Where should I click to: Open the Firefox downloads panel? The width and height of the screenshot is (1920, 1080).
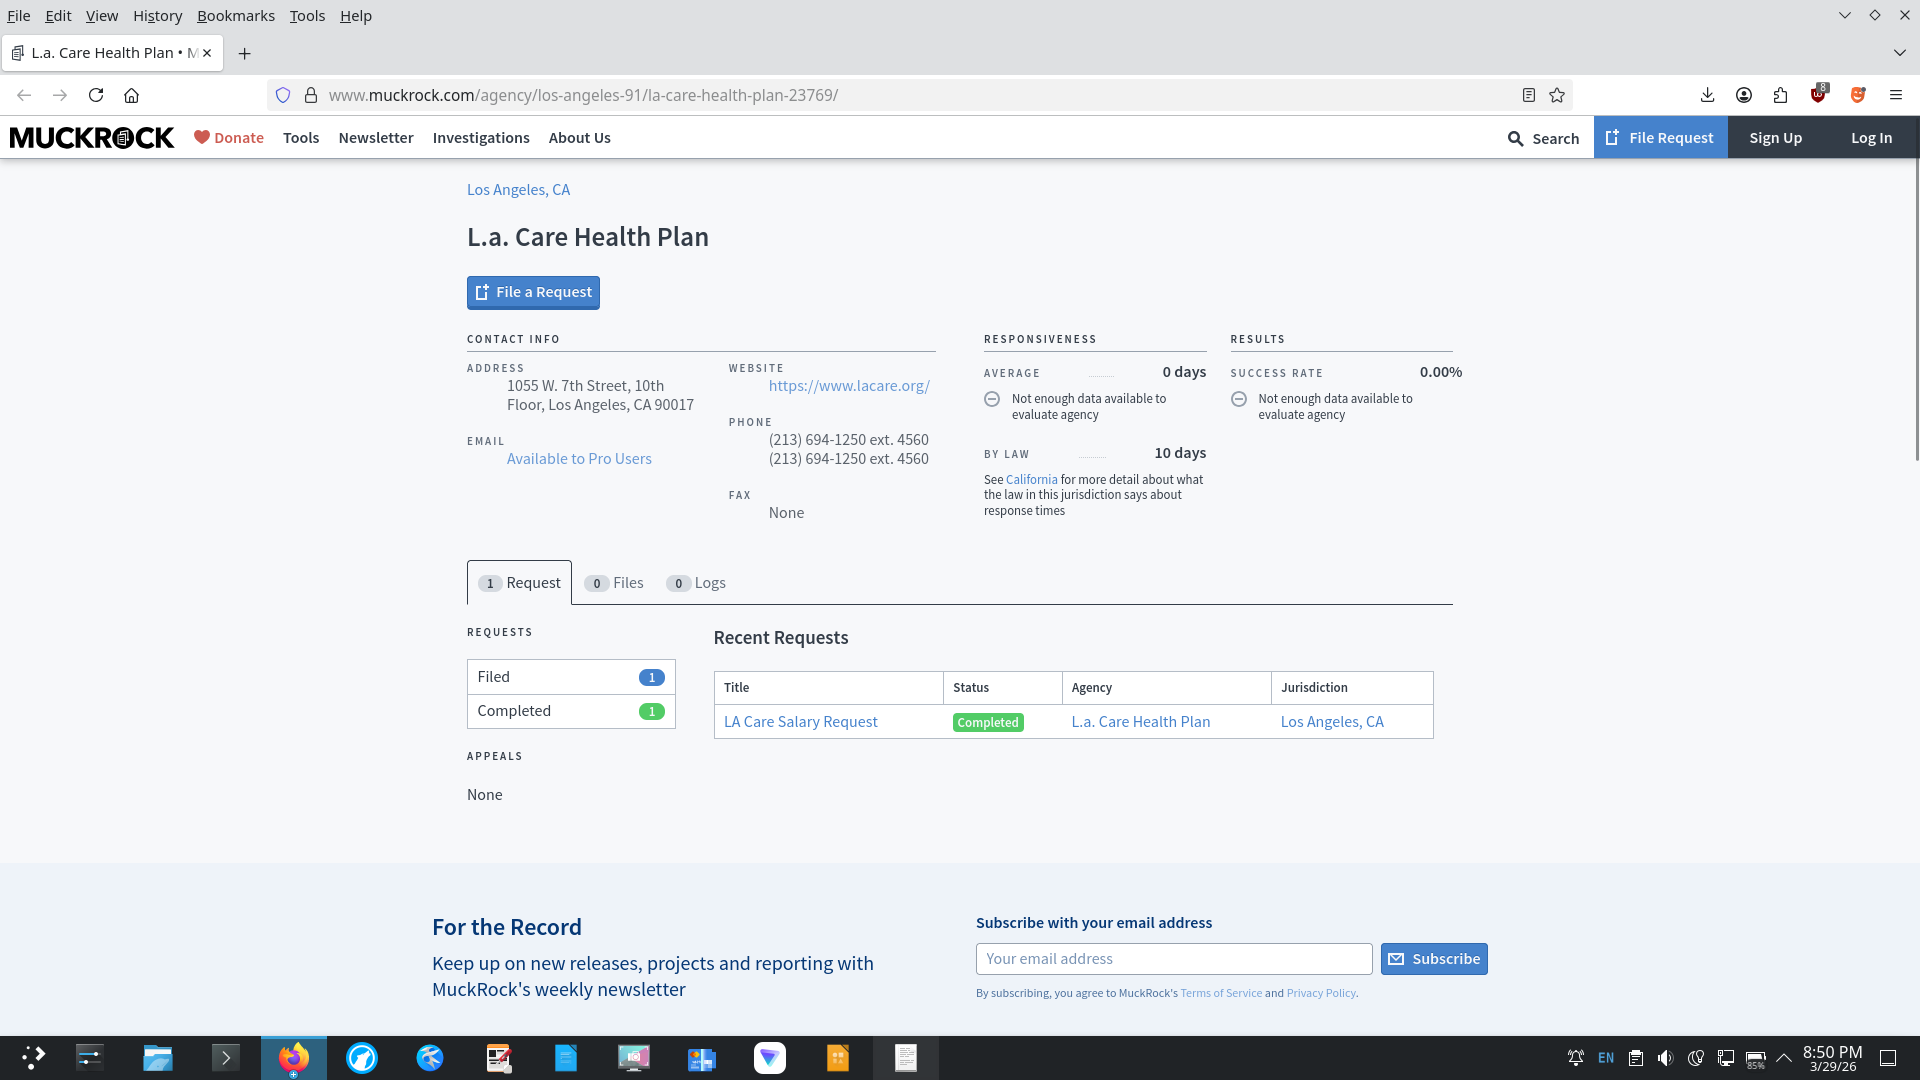pos(1707,95)
